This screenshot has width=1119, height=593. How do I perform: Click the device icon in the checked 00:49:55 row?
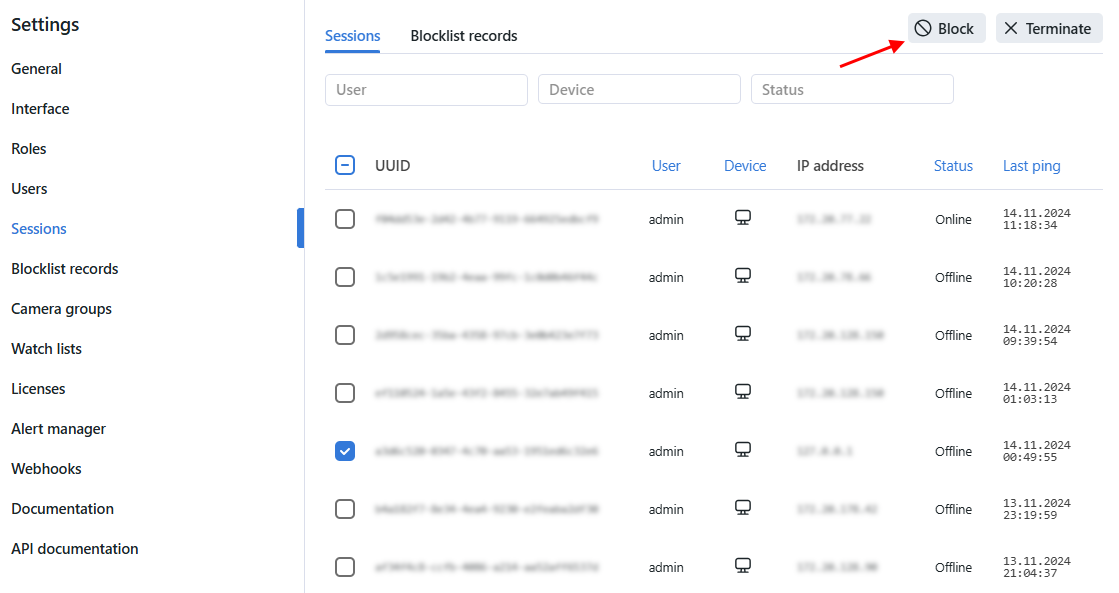point(743,450)
